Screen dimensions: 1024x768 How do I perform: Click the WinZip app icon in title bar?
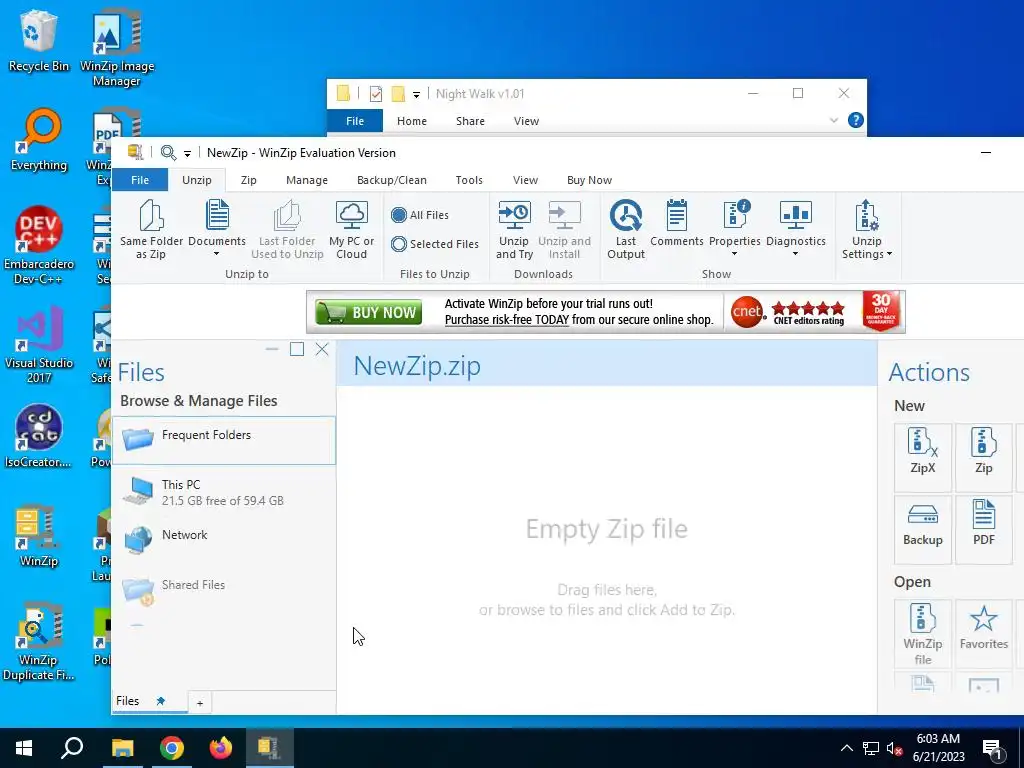(x=135, y=152)
